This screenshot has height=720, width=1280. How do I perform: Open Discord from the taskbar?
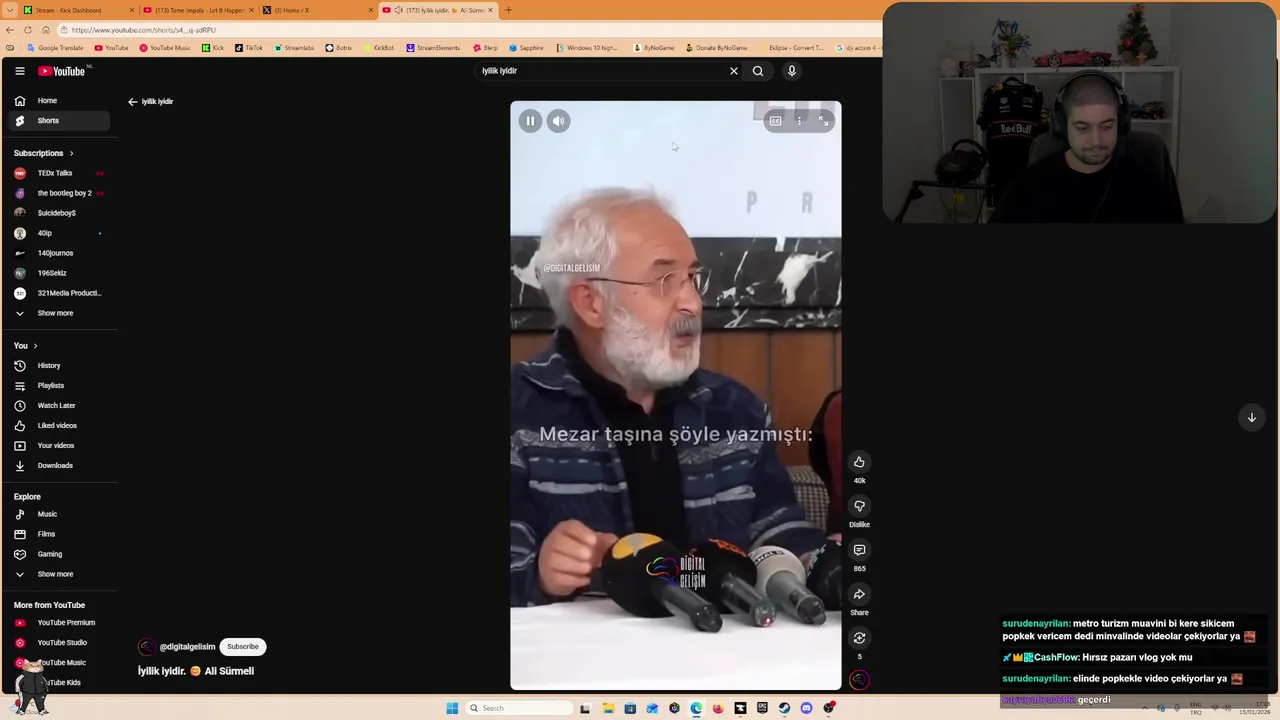(806, 708)
